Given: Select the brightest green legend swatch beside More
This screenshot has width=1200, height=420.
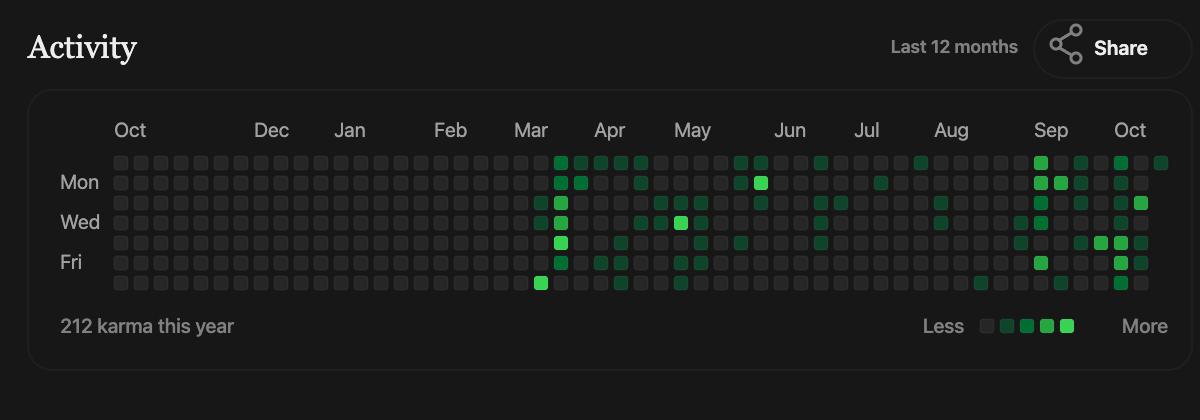Looking at the screenshot, I should click(x=1067, y=326).
